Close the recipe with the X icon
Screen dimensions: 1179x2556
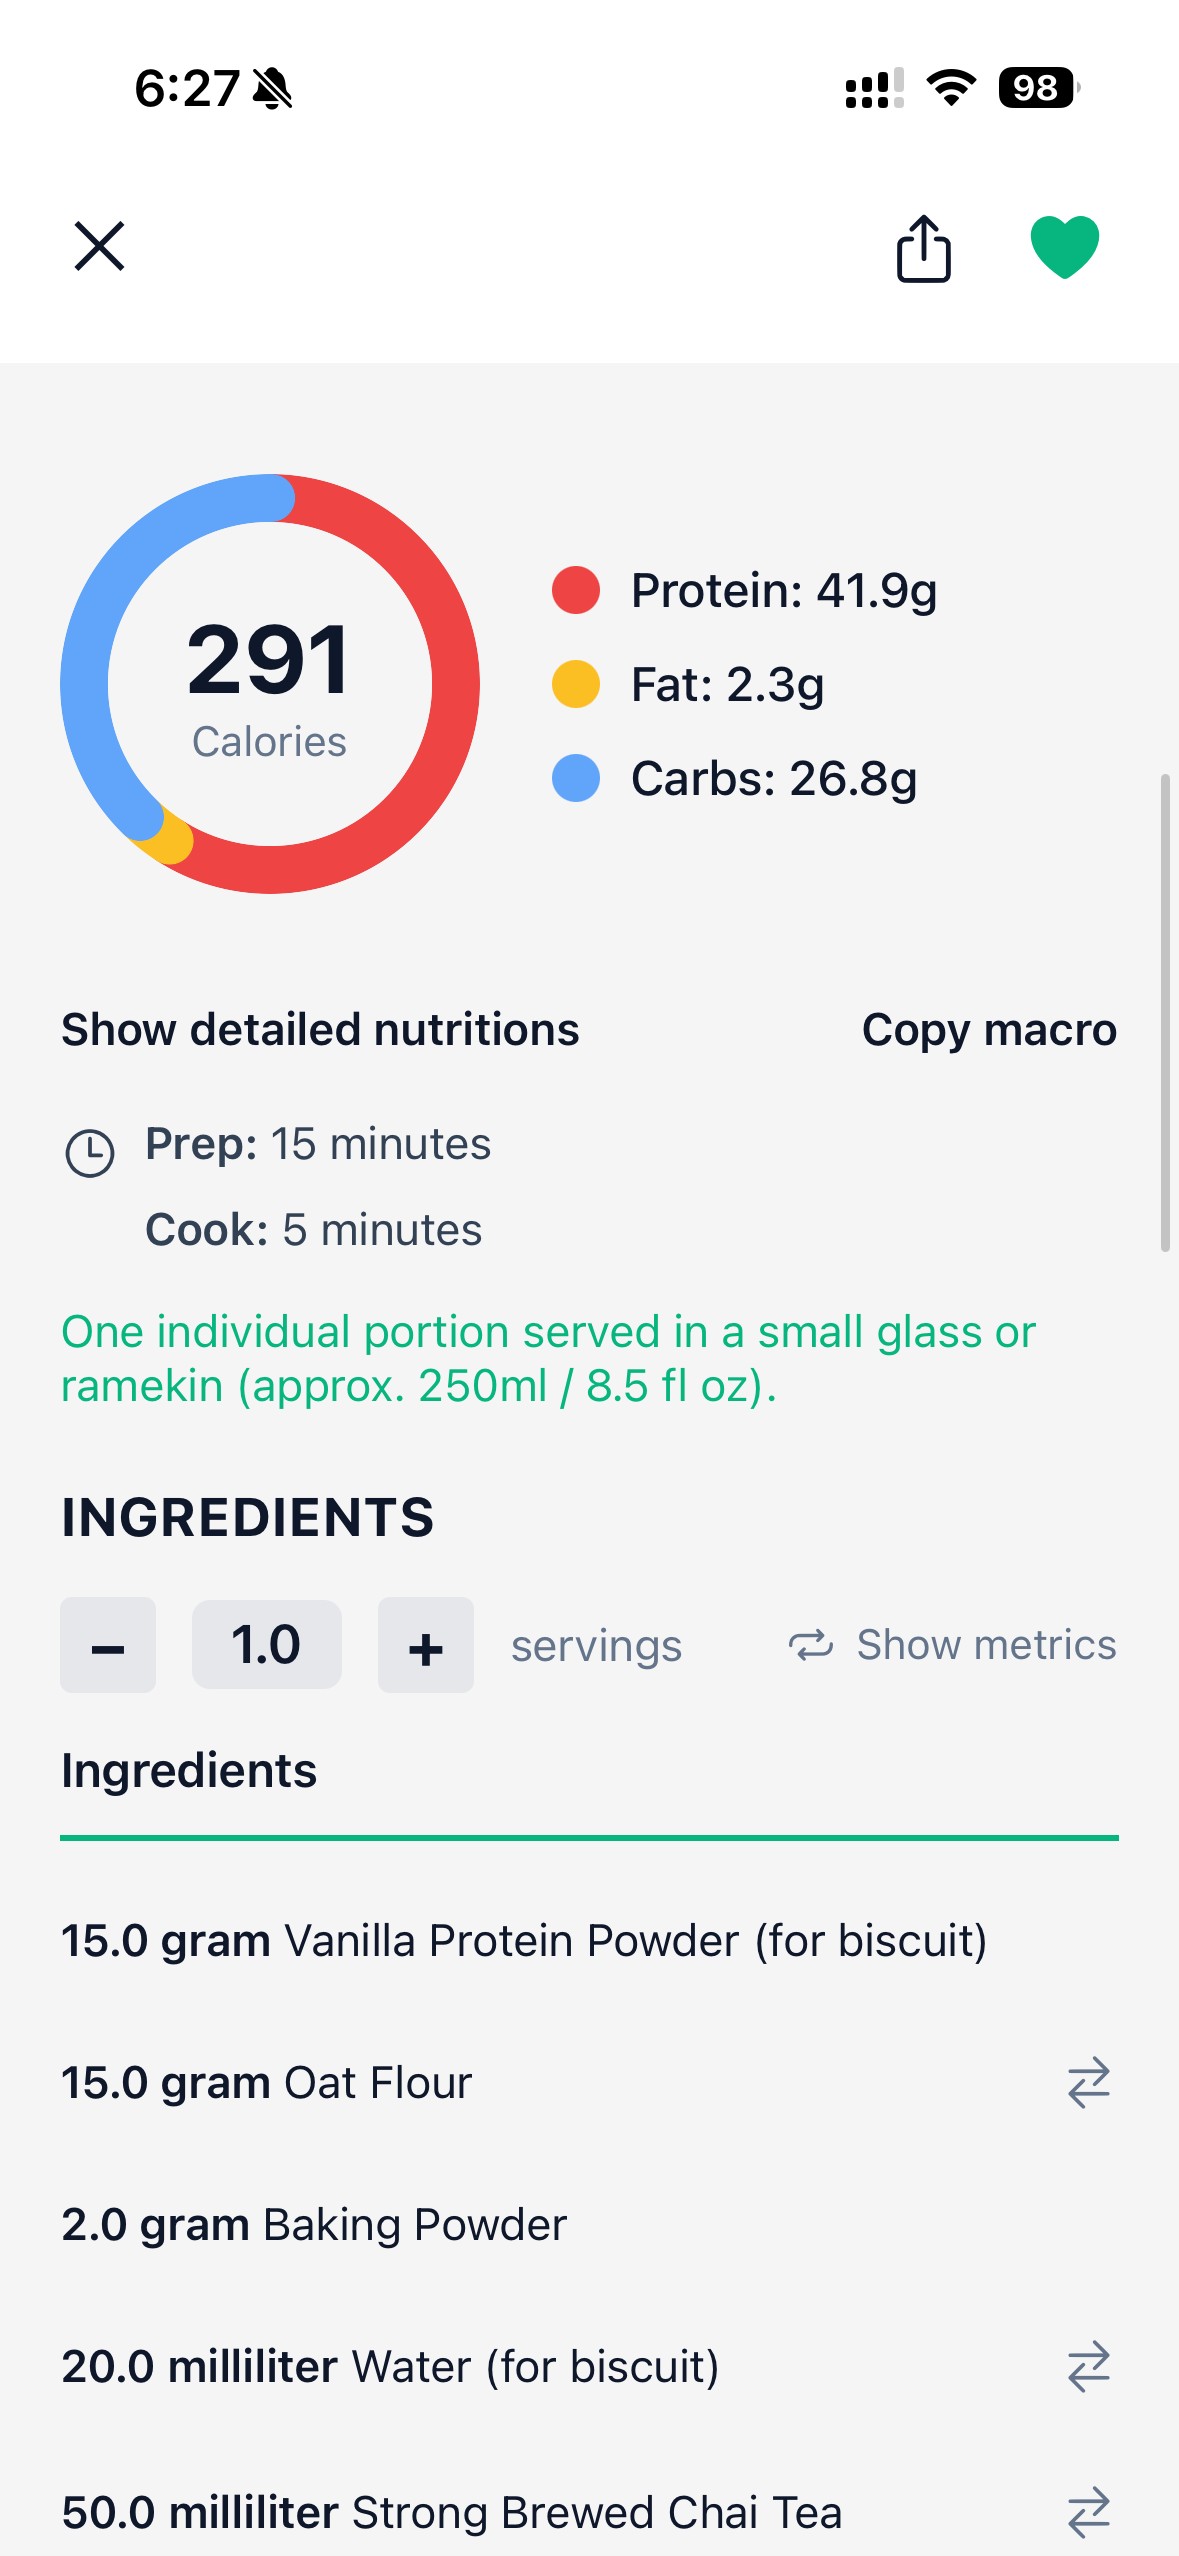coord(99,246)
